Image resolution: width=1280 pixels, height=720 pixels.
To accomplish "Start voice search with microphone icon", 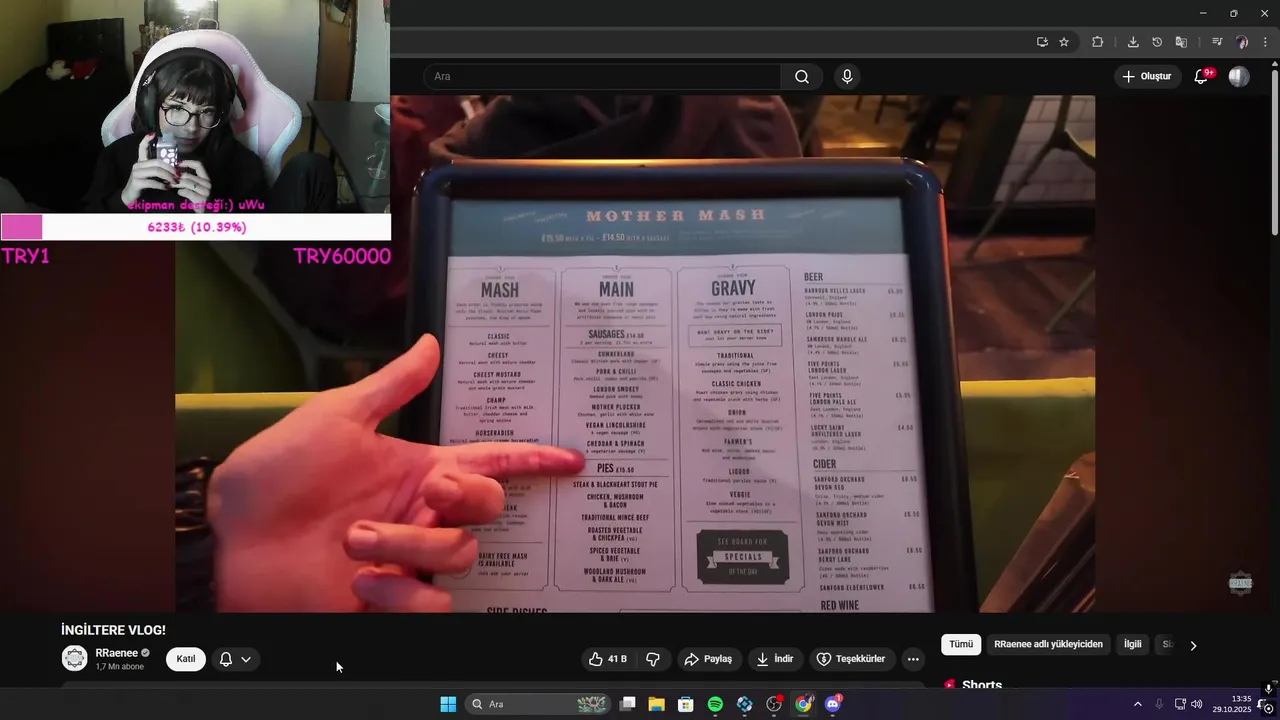I will coord(847,77).
